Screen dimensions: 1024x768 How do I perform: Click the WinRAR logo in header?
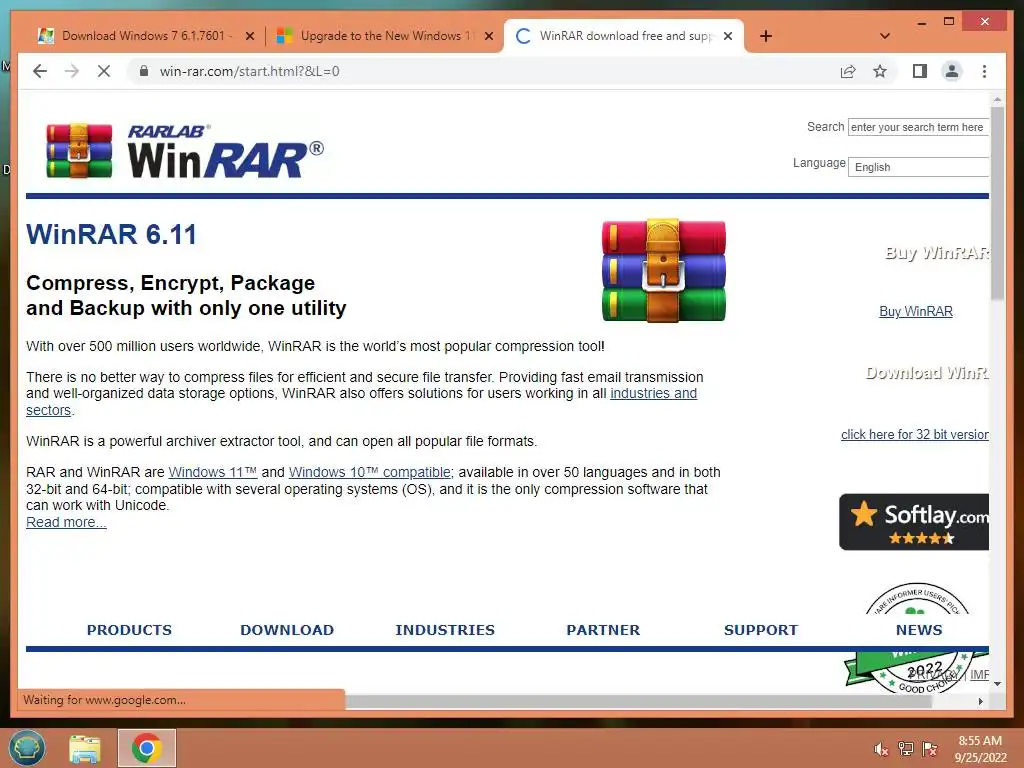click(185, 151)
